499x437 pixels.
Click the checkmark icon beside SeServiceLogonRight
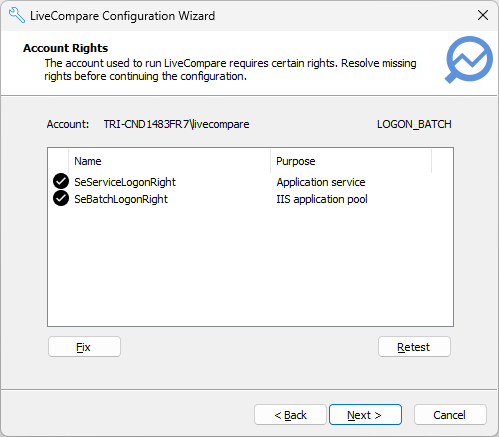coord(61,182)
